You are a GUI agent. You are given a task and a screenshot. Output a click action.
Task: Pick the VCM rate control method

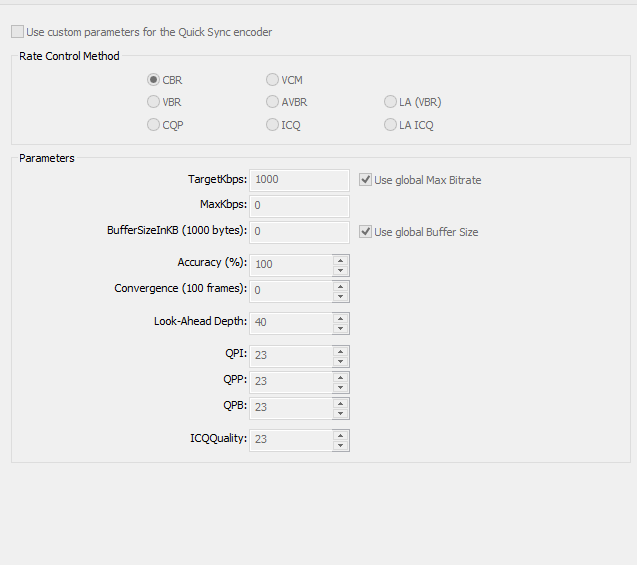[272, 80]
